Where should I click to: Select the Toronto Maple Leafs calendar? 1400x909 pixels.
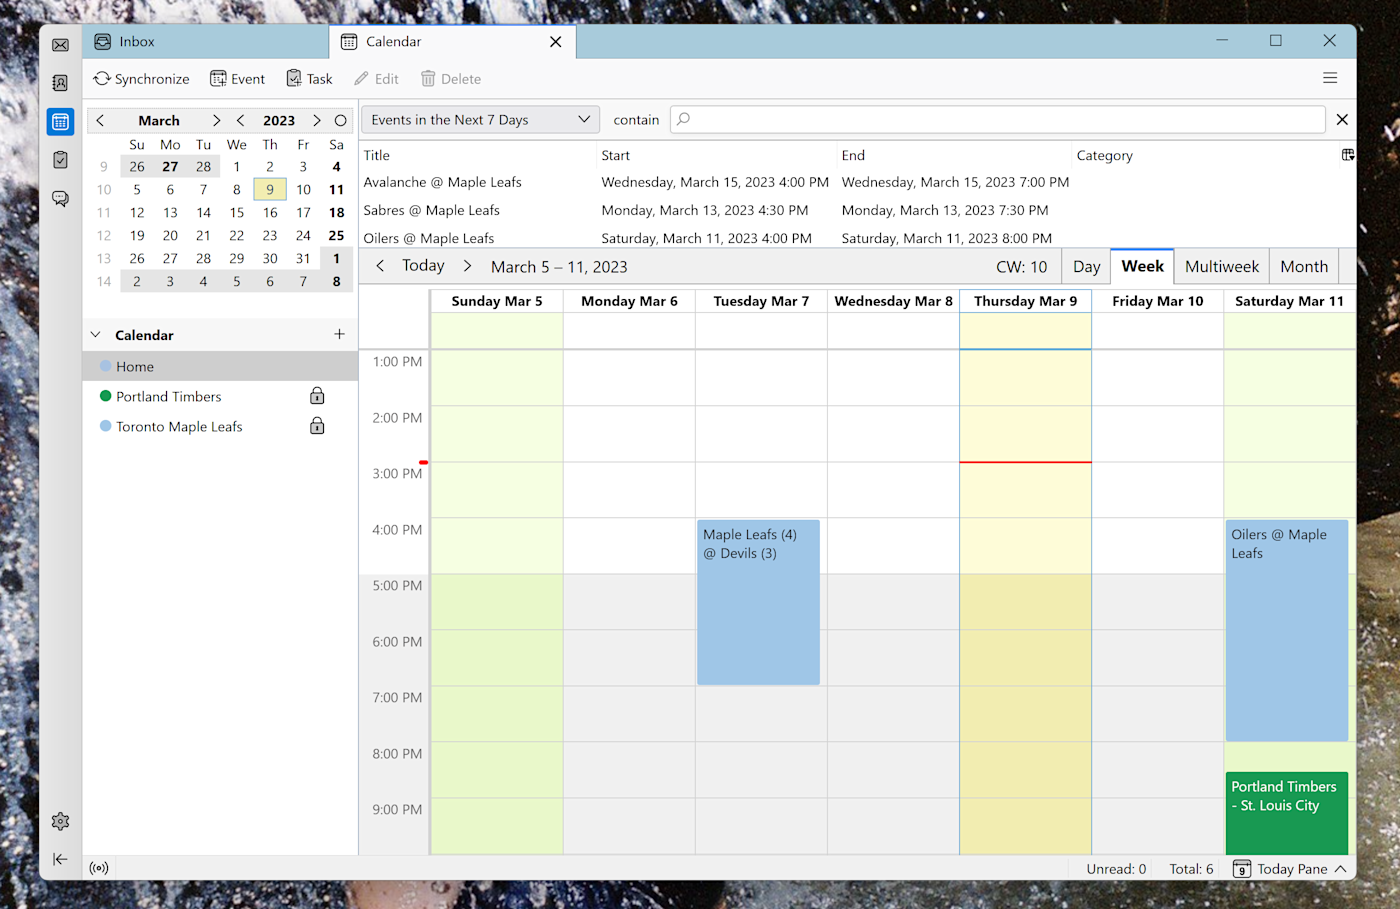(x=220, y=427)
